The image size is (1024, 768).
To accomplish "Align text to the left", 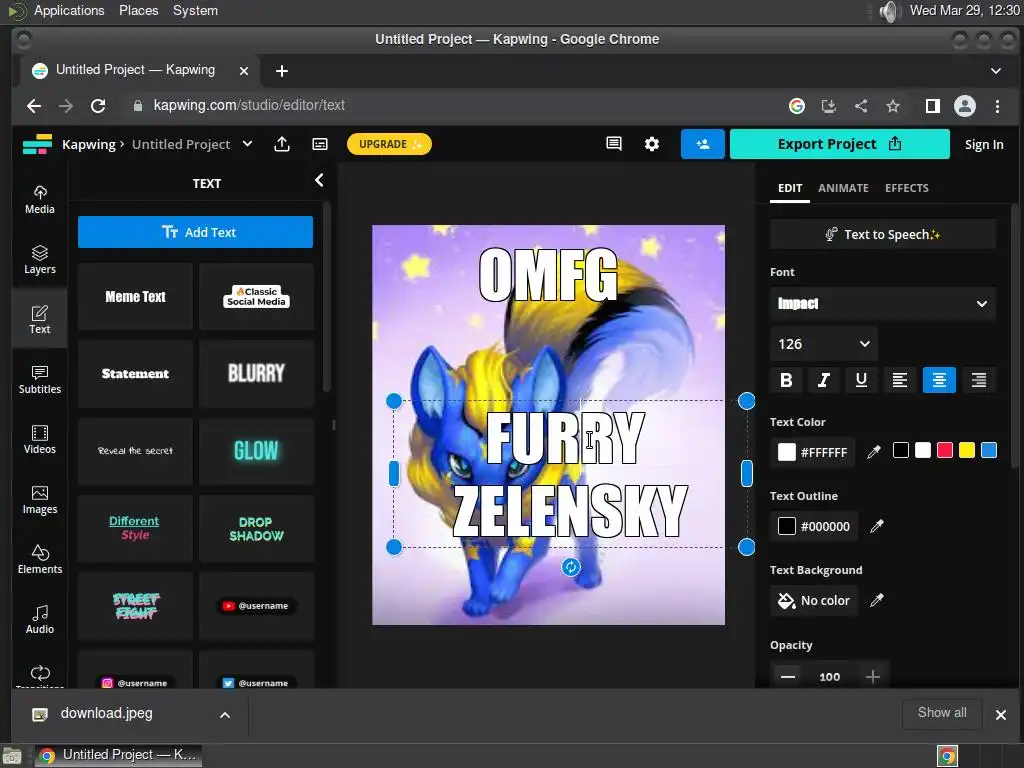I will (x=900, y=380).
